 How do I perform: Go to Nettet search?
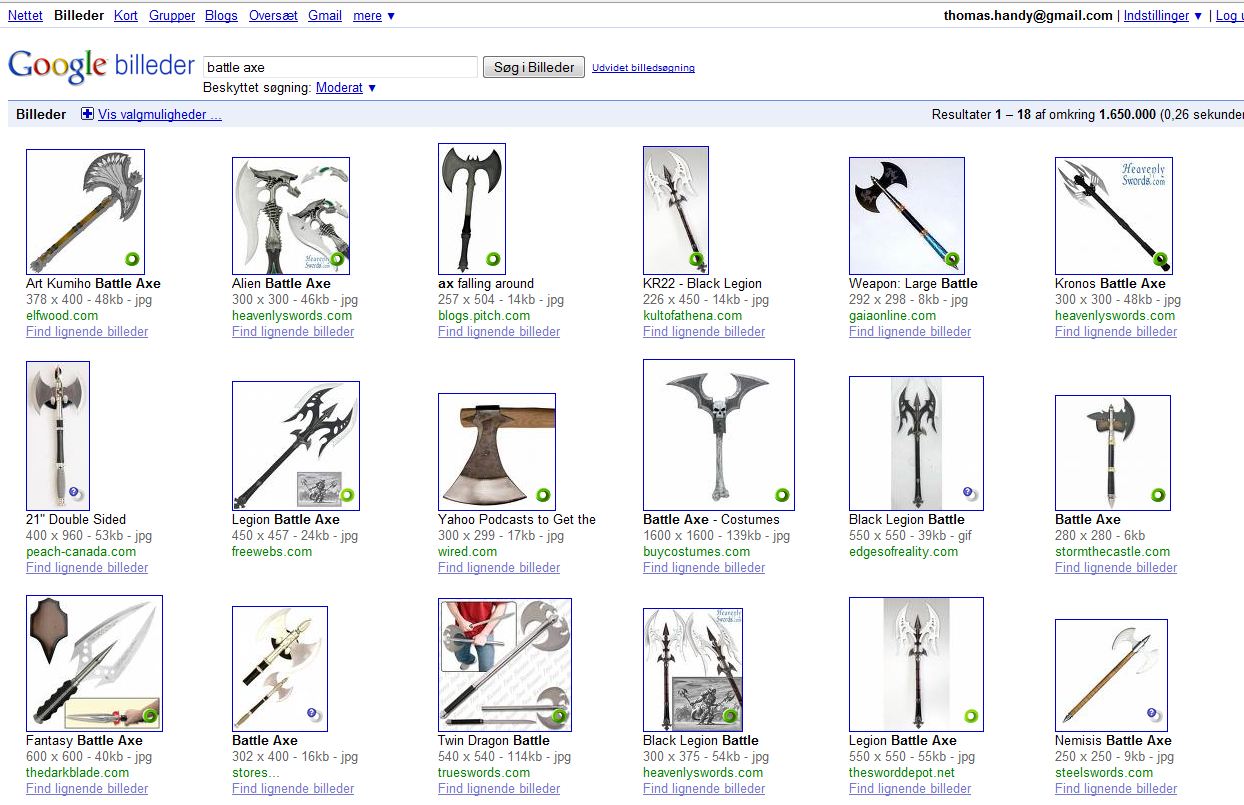coord(25,15)
